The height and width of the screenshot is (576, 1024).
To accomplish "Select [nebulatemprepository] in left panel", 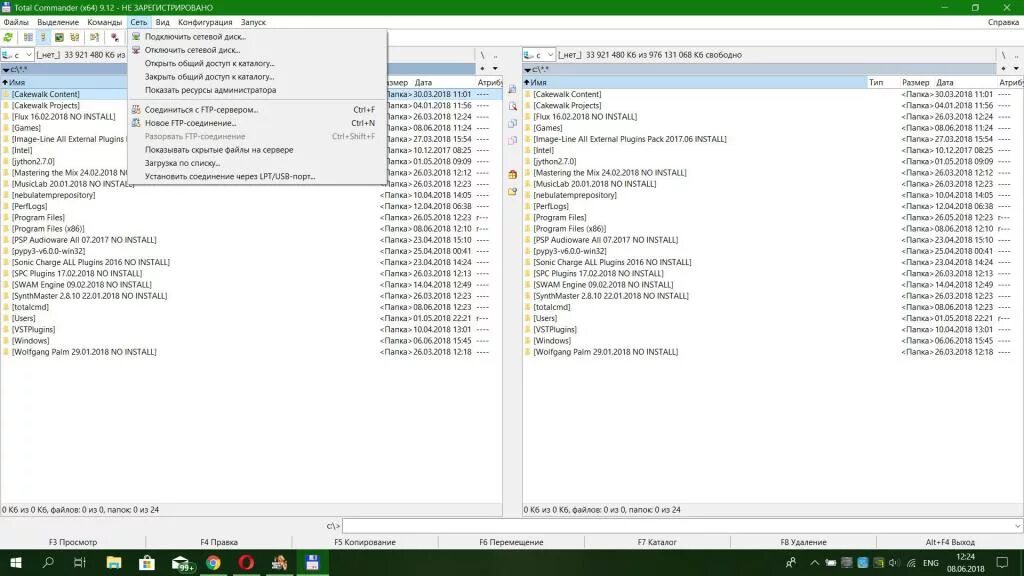I will pyautogui.click(x=54, y=195).
